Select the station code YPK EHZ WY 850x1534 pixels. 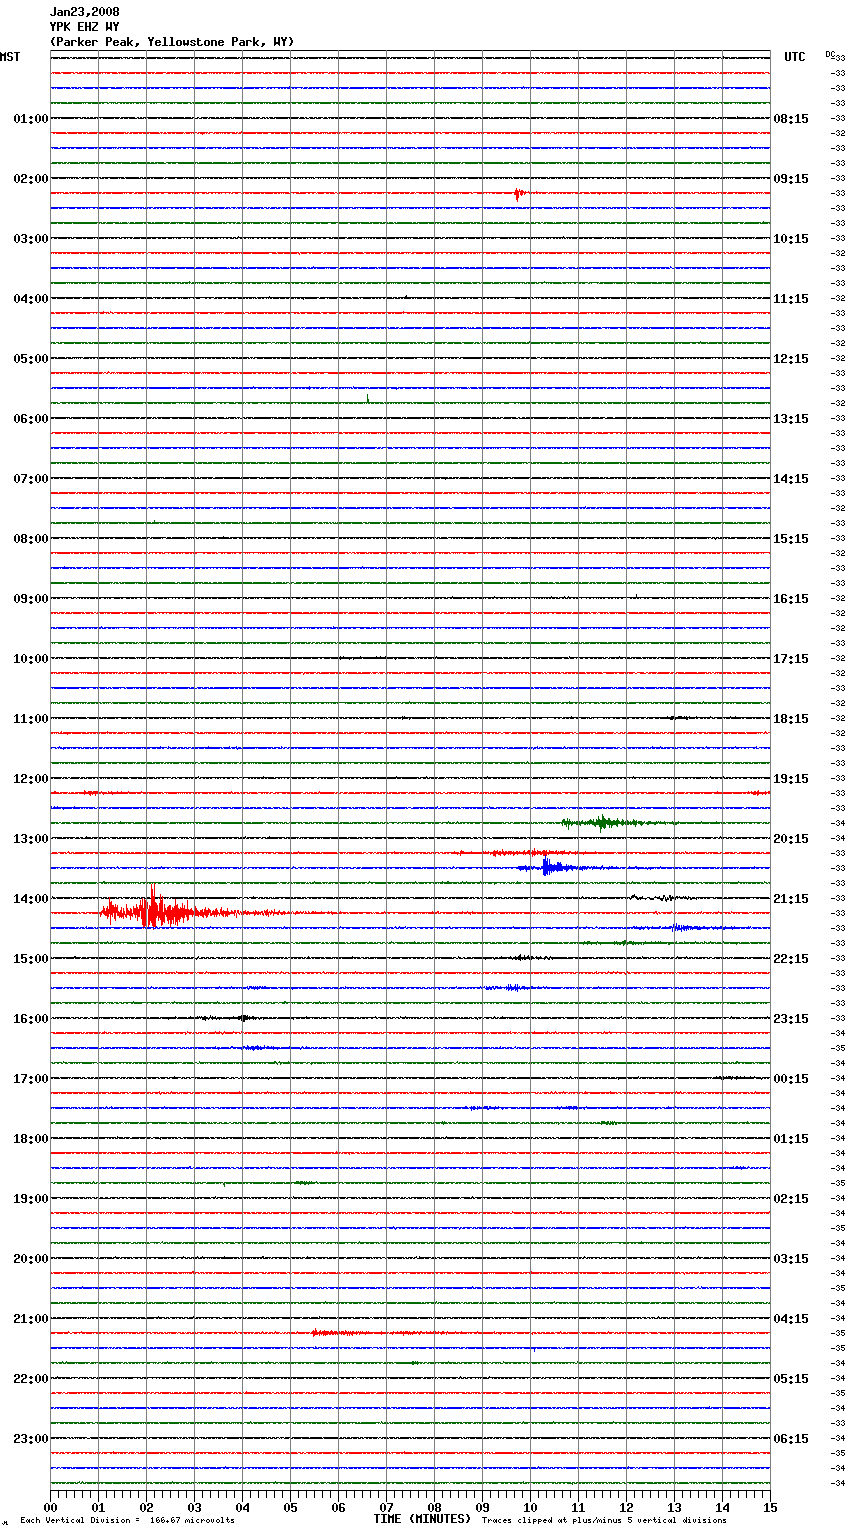pyautogui.click(x=84, y=27)
